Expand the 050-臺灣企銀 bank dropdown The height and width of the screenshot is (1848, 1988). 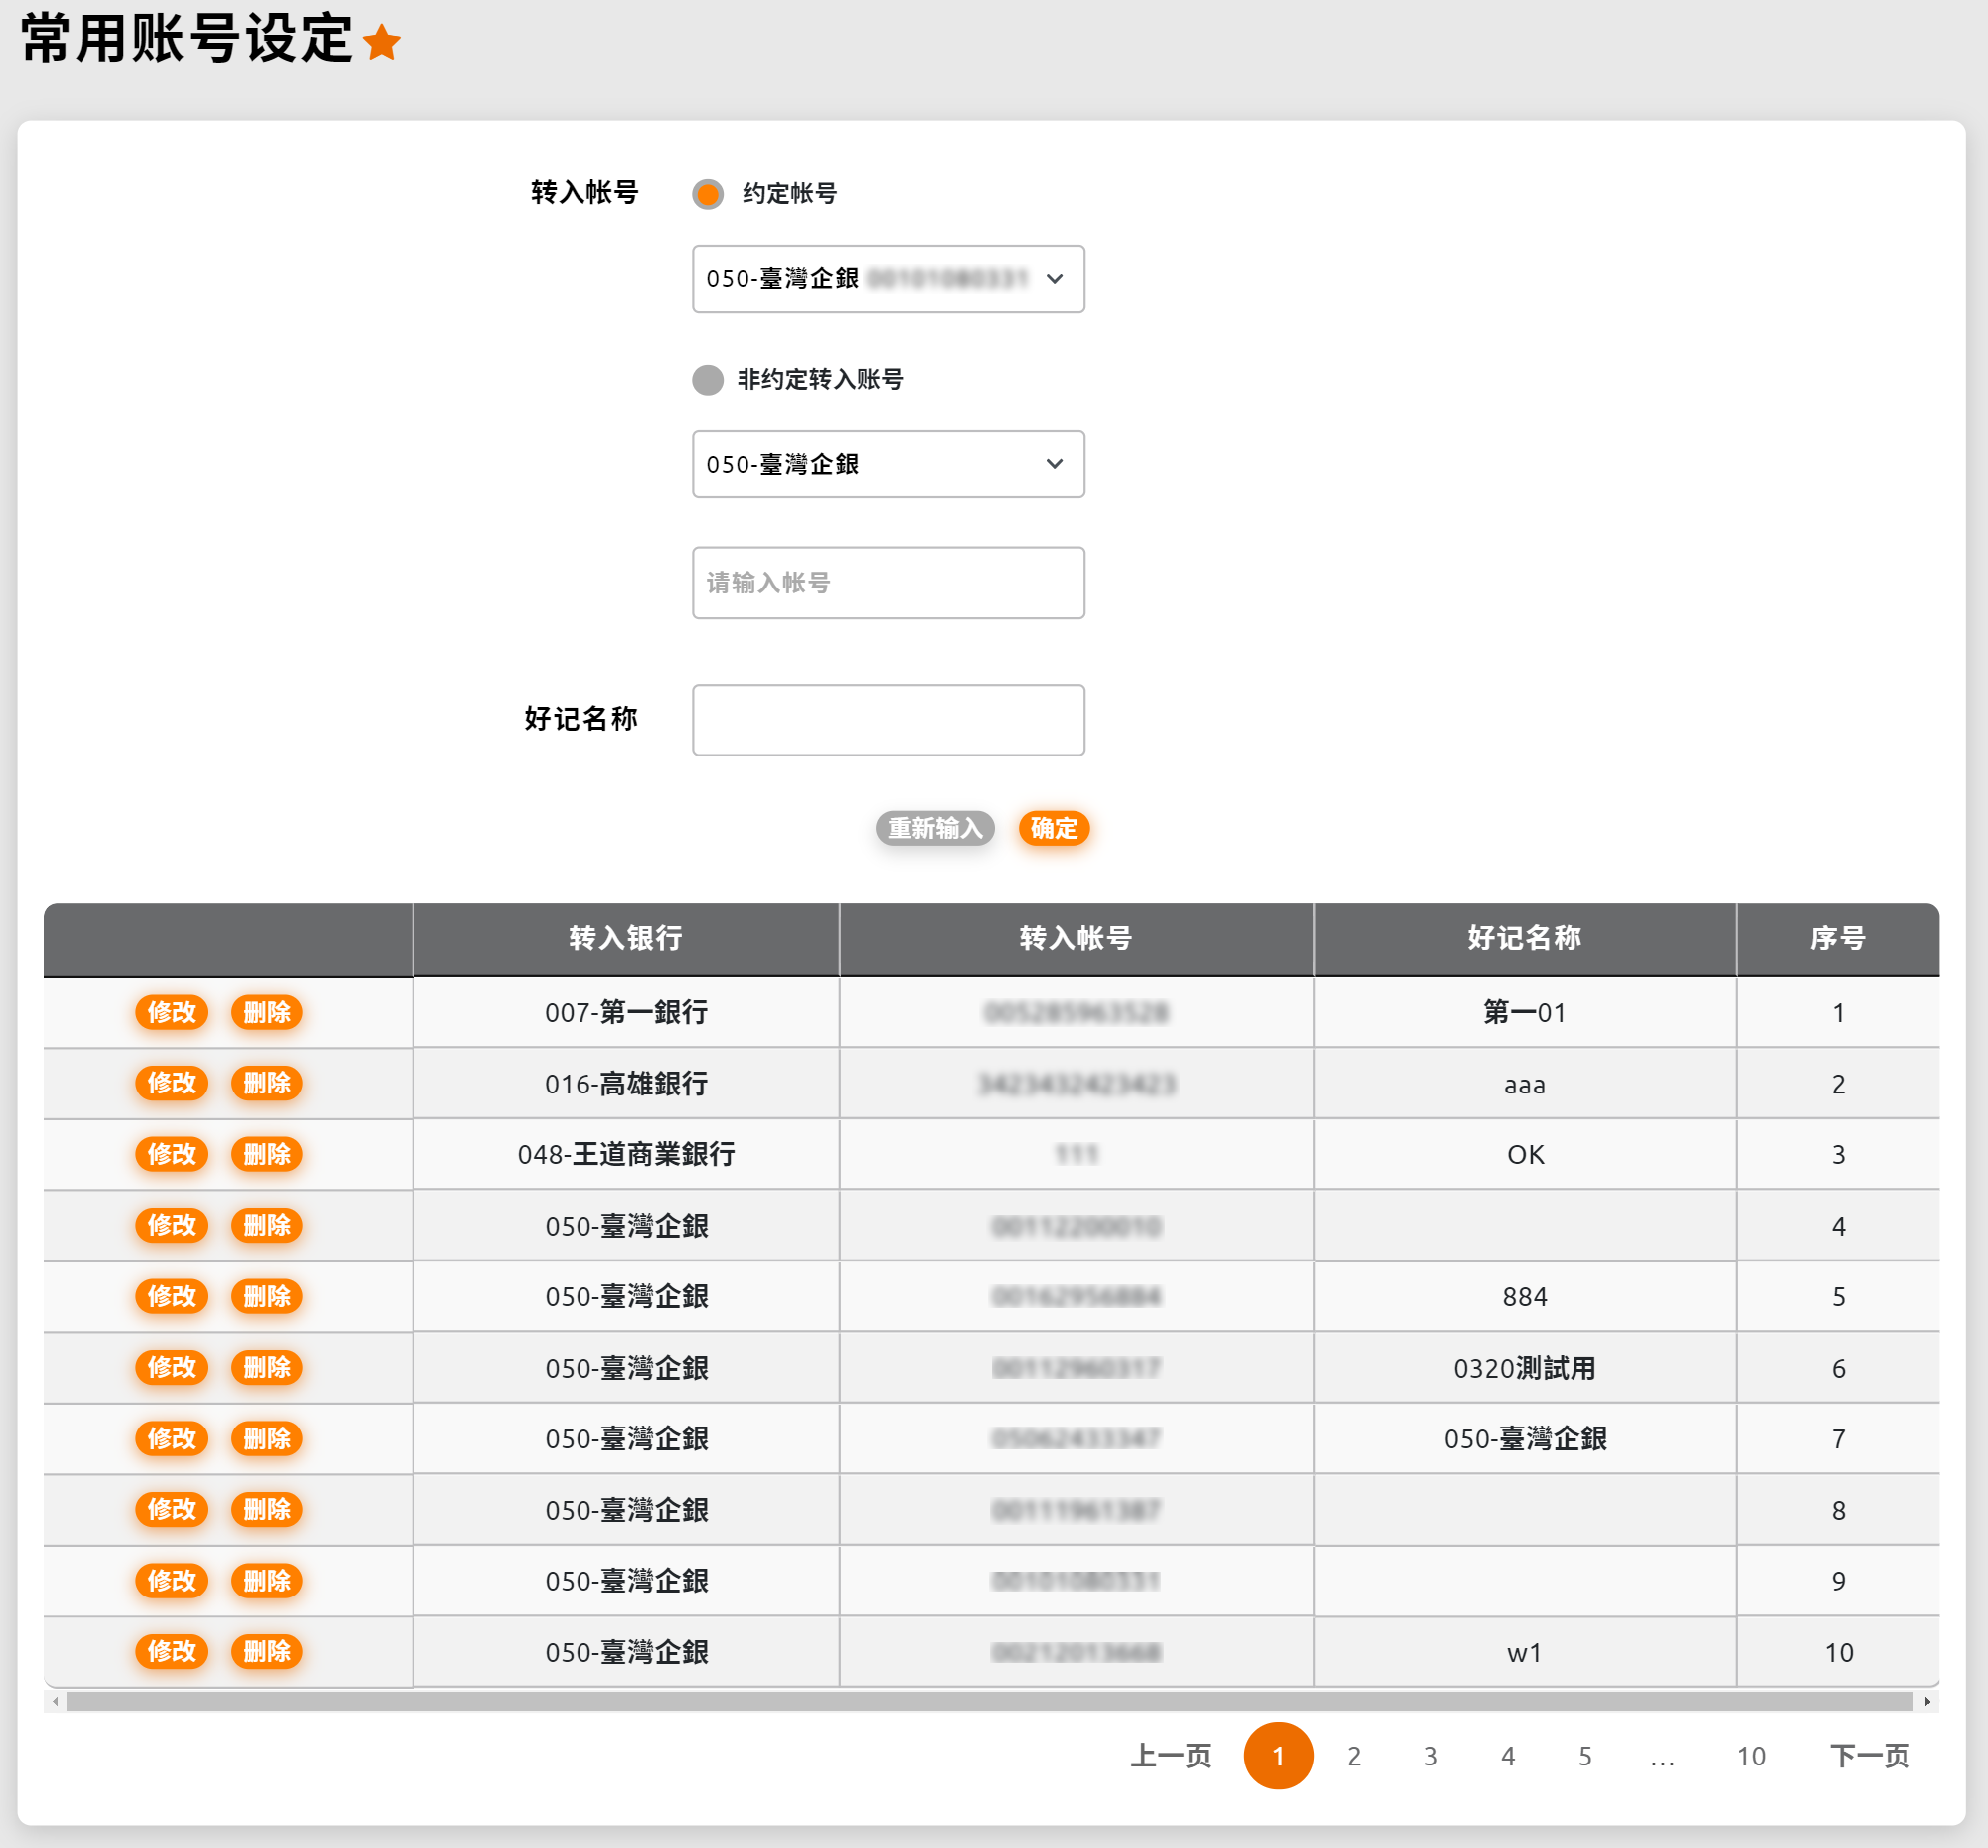click(x=888, y=465)
